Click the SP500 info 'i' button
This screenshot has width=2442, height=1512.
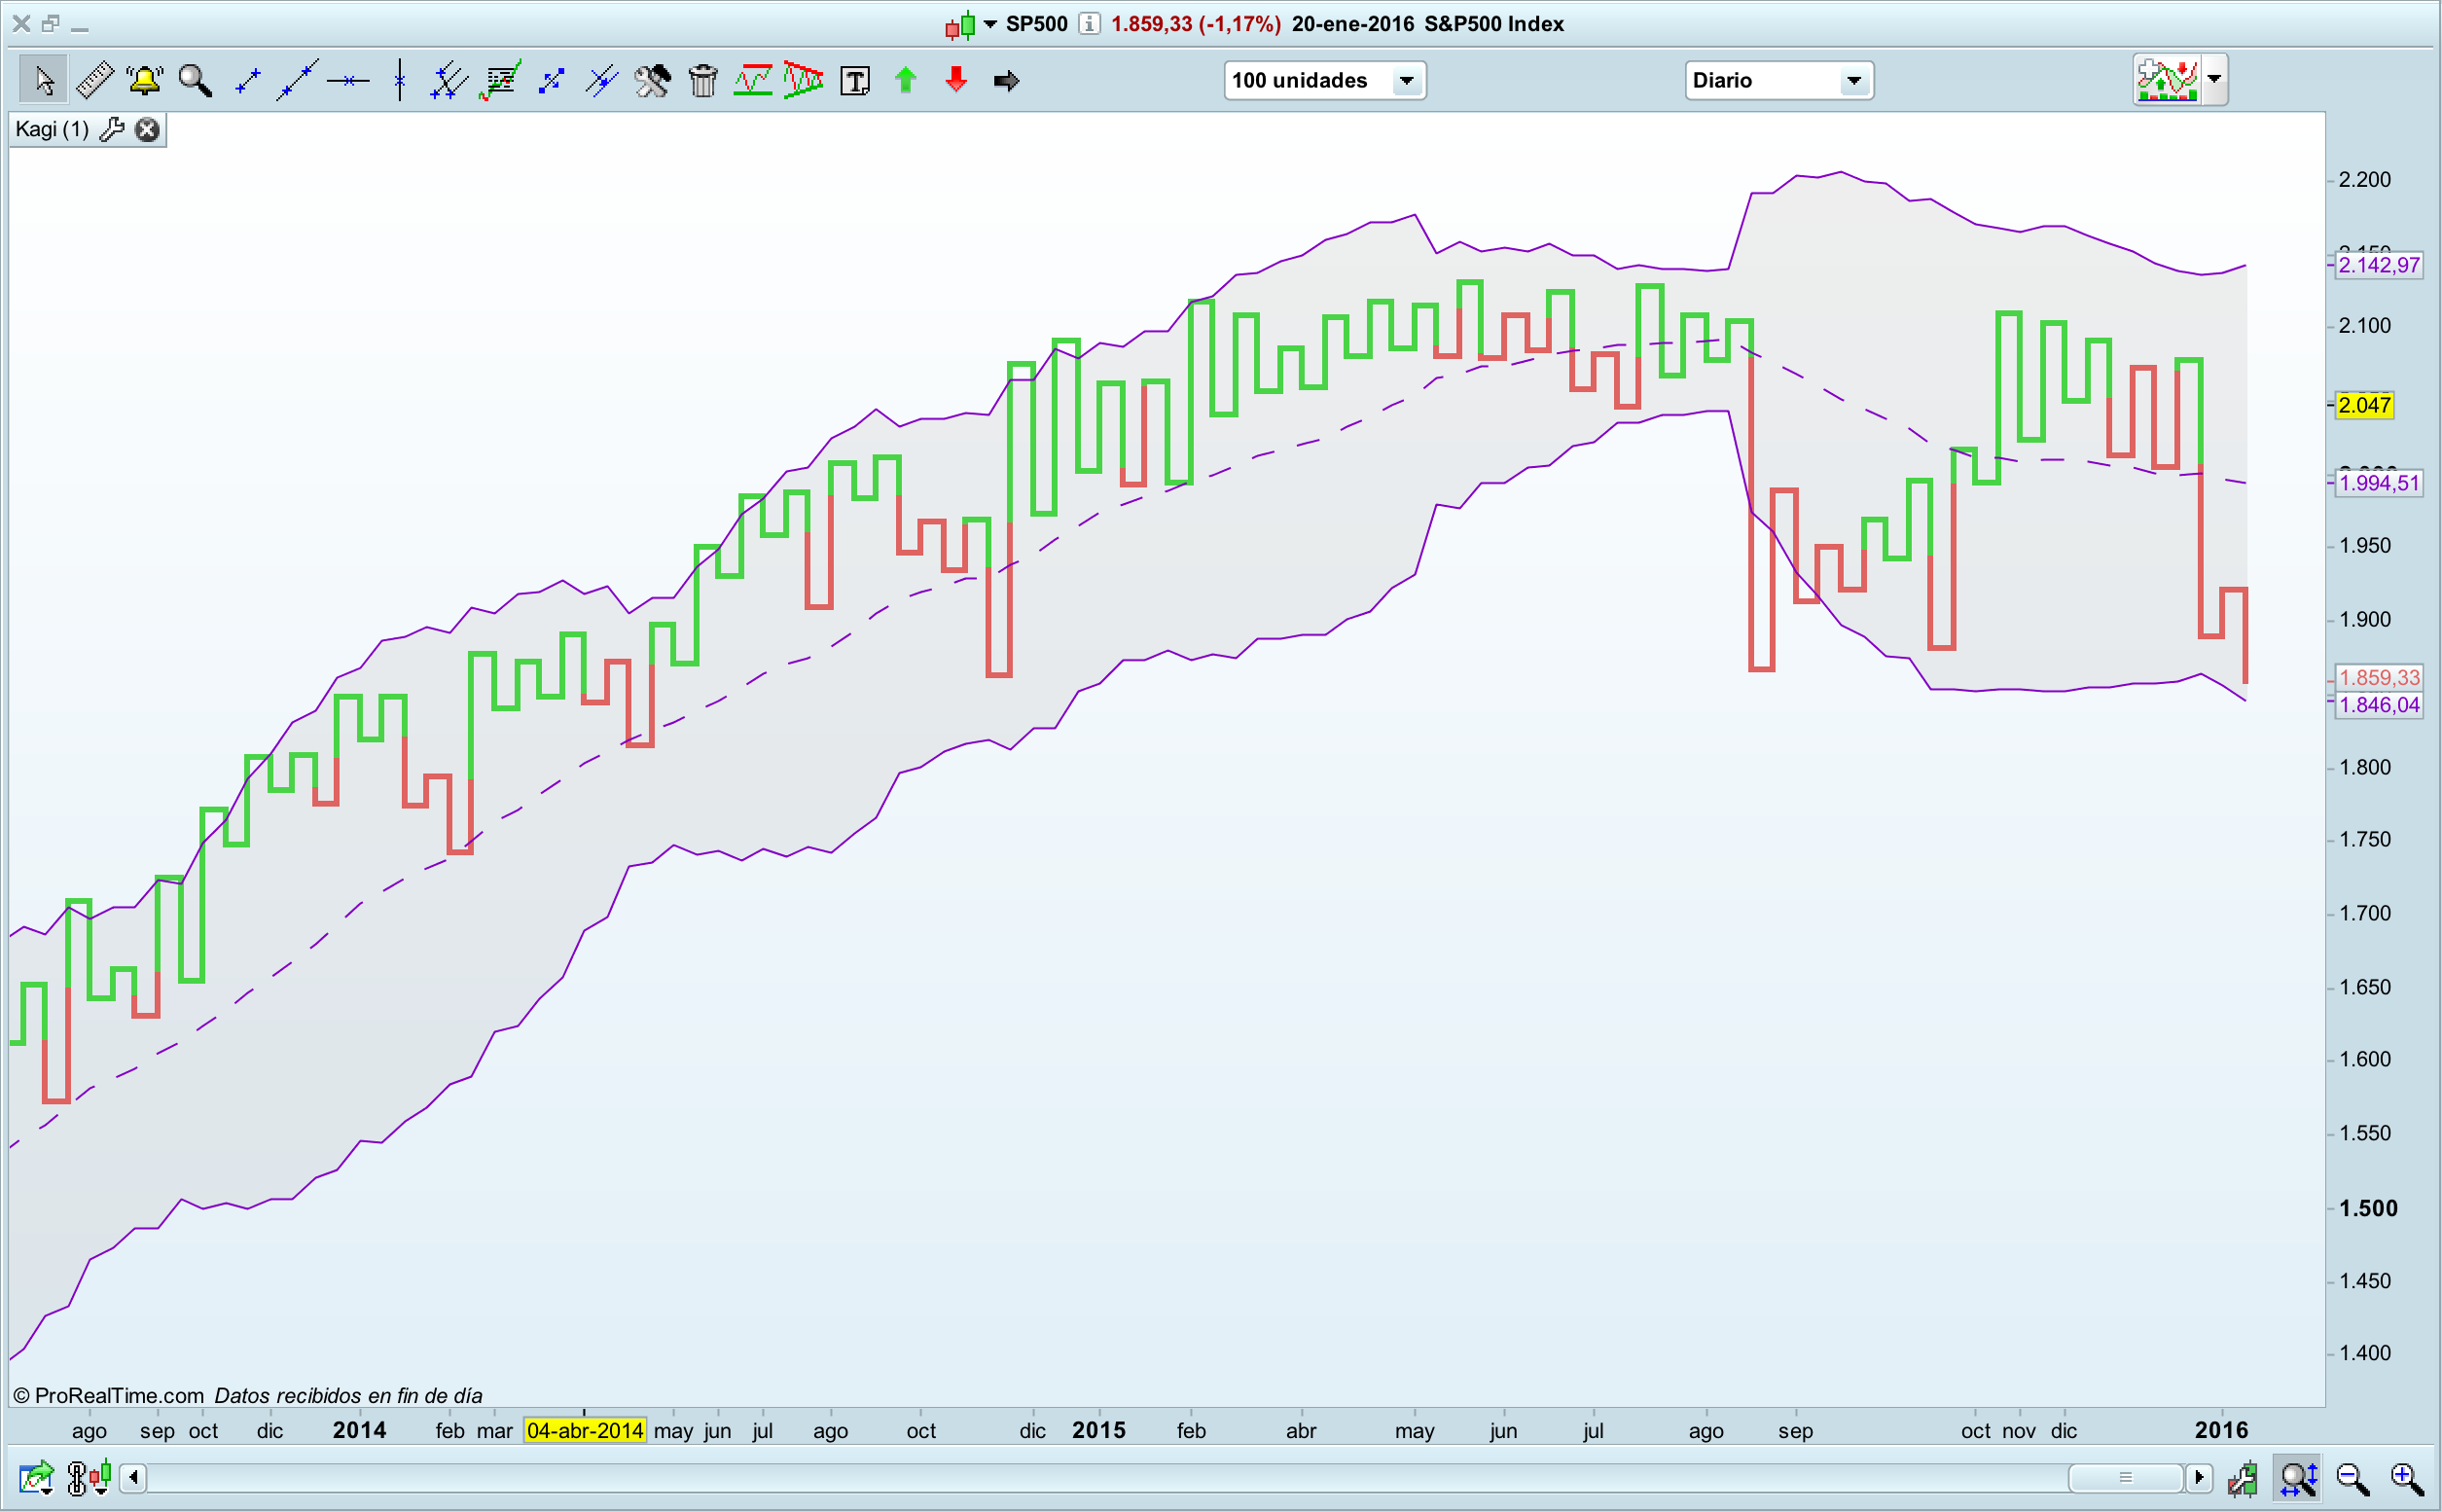pos(1089,24)
